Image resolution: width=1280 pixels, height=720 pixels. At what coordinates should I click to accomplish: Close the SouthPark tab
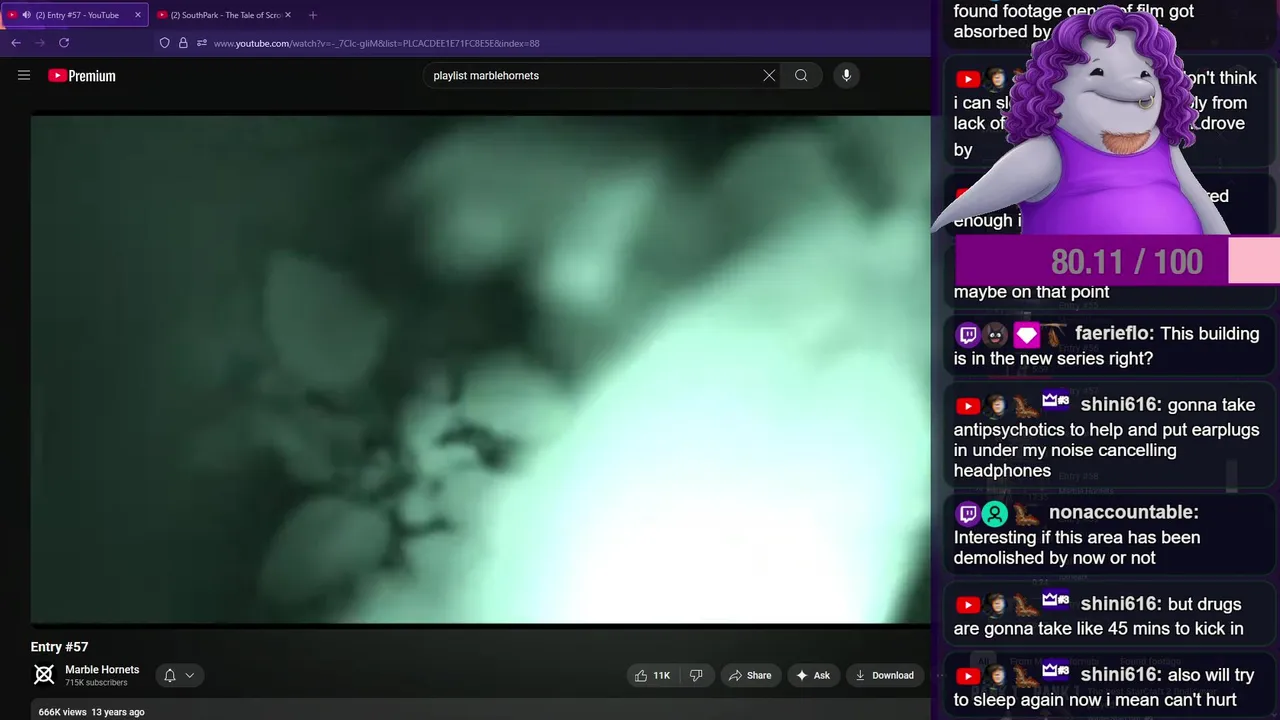(288, 15)
